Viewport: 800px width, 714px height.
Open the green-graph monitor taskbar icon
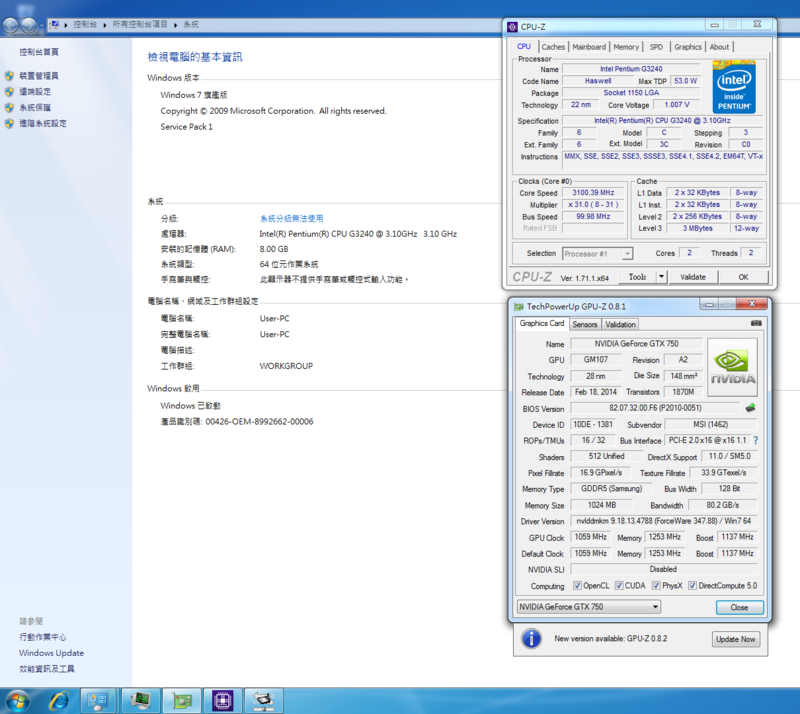click(x=140, y=701)
